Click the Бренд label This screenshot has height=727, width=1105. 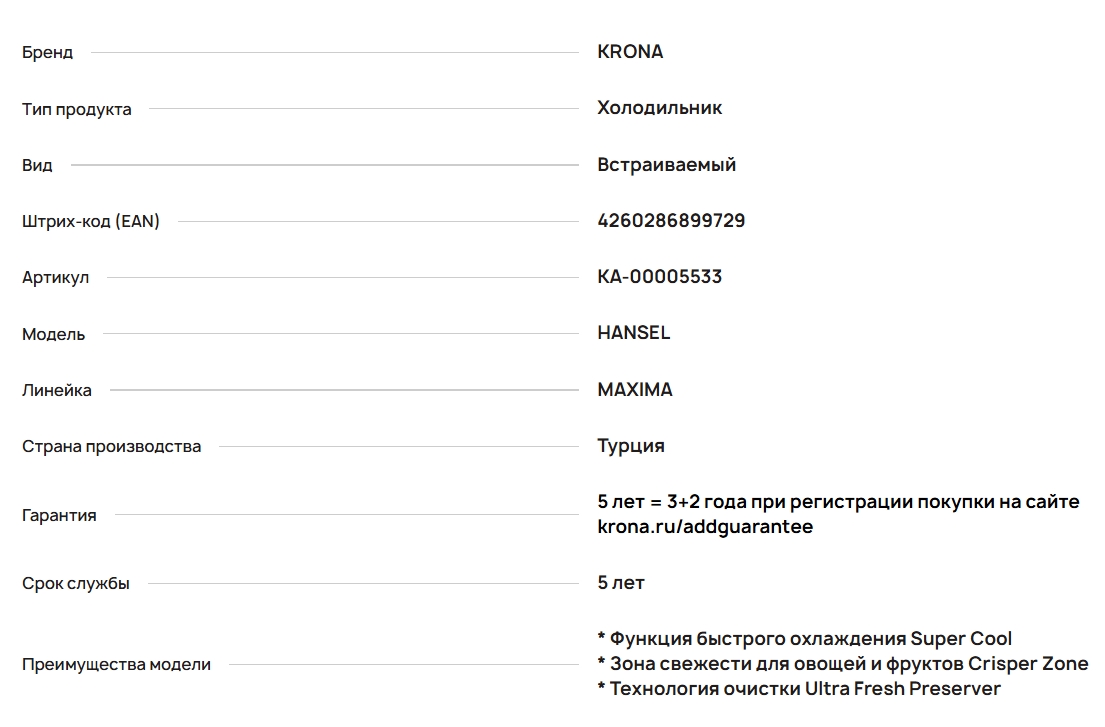point(47,53)
